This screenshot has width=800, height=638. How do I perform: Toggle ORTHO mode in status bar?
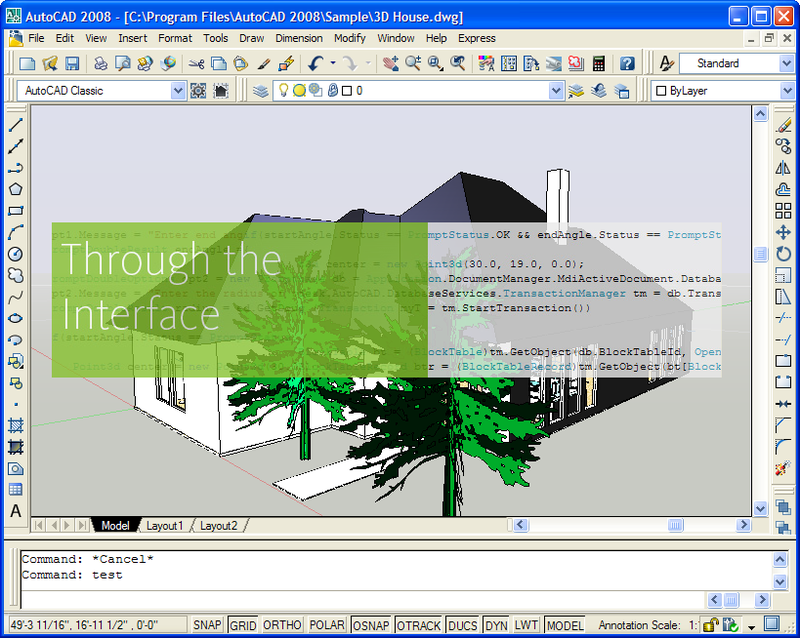tap(282, 625)
